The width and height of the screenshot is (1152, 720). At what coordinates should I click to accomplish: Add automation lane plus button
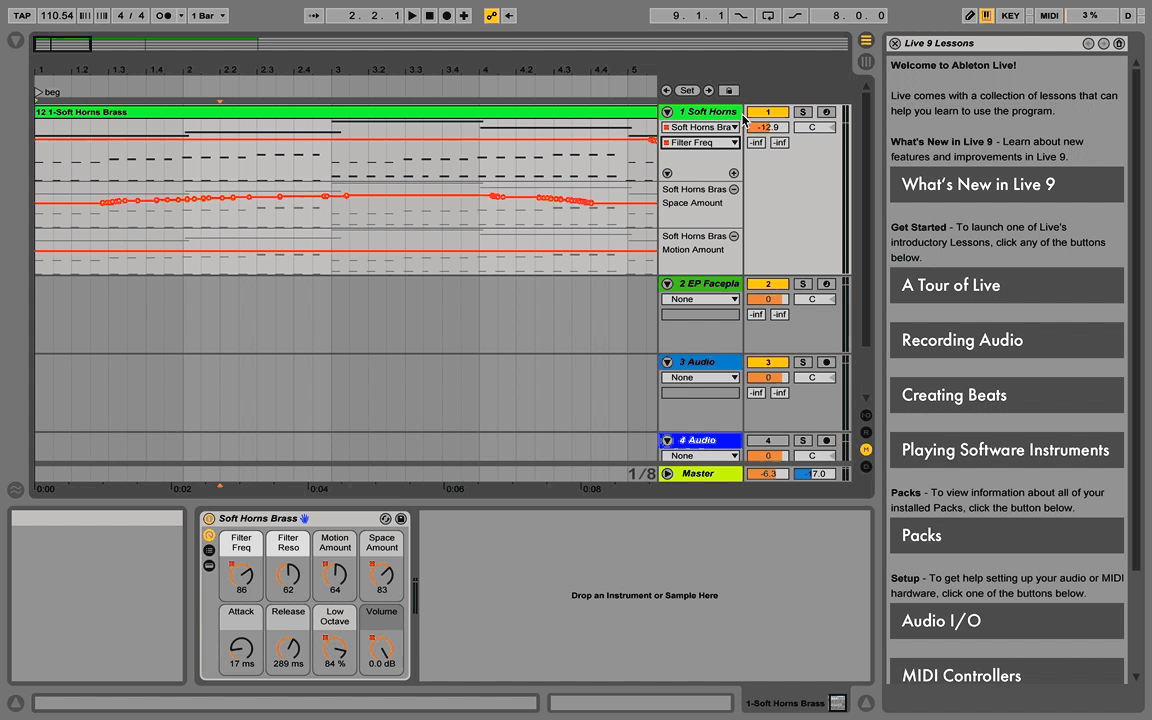pyautogui.click(x=733, y=173)
